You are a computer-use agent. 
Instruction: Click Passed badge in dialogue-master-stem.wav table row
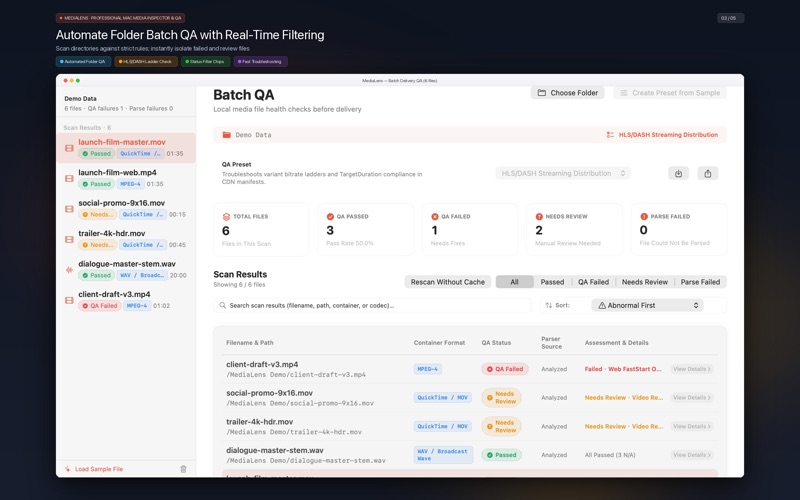pos(501,455)
